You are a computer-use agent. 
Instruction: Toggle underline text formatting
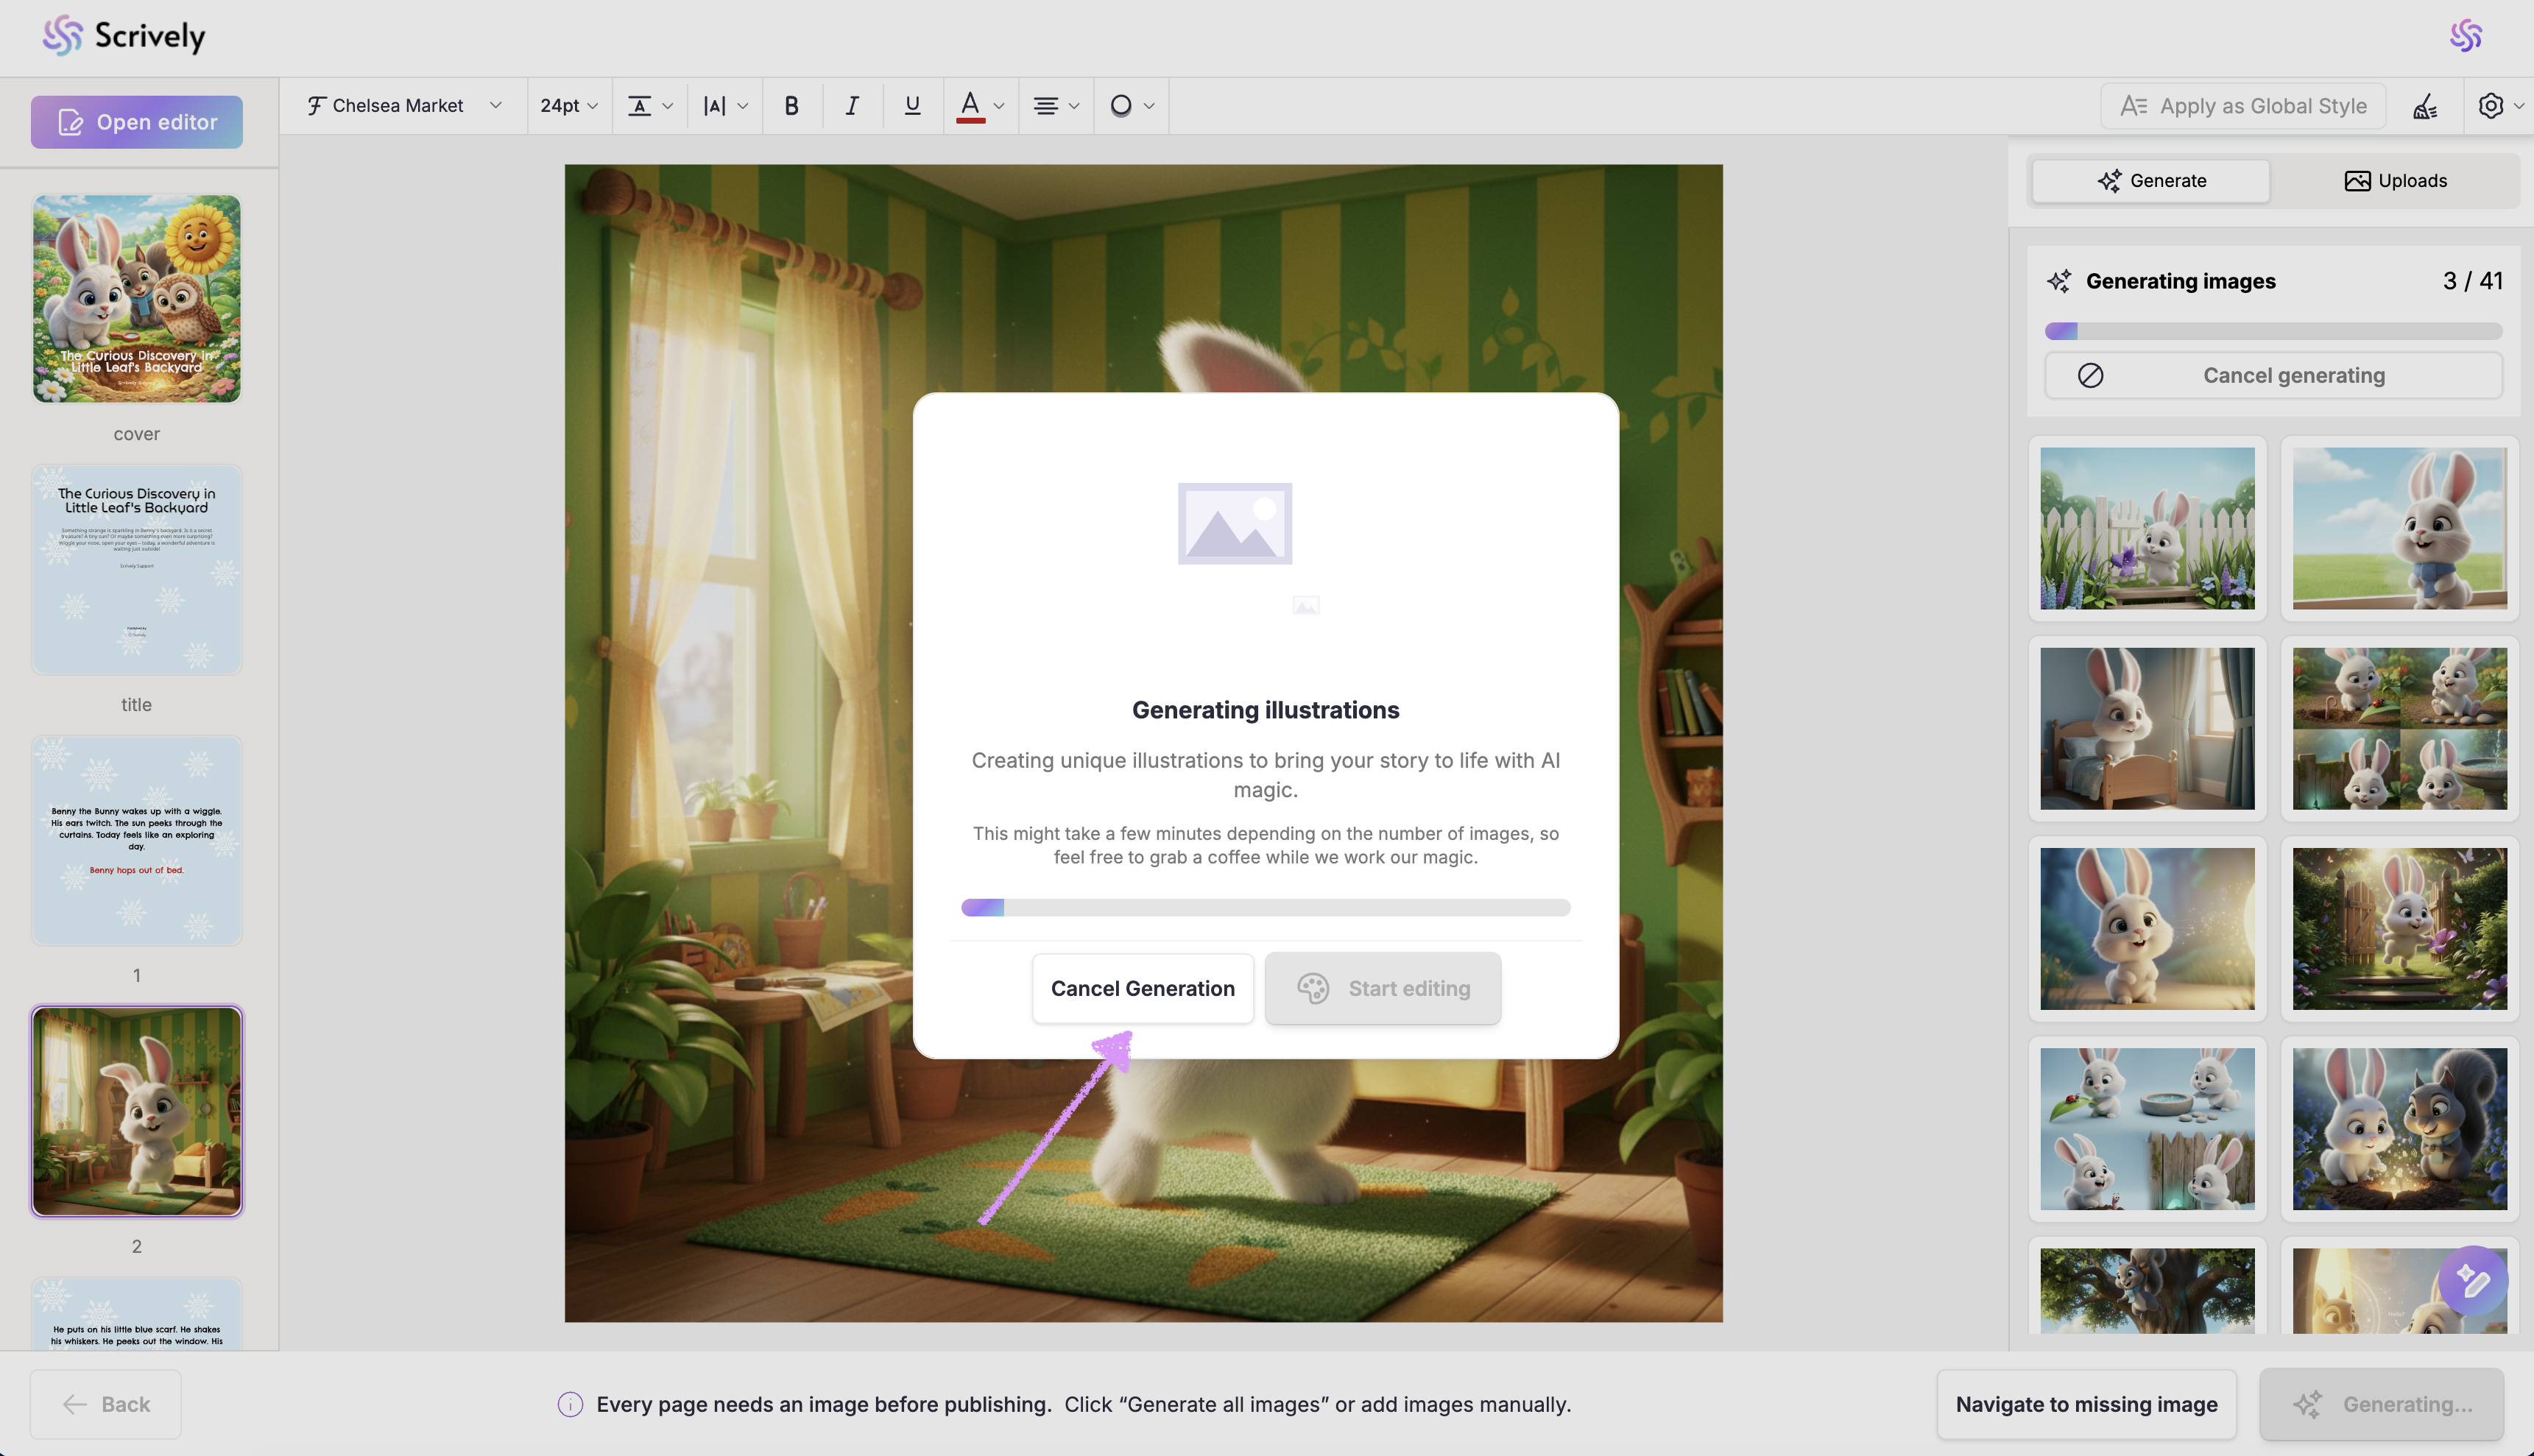pyautogui.click(x=912, y=106)
